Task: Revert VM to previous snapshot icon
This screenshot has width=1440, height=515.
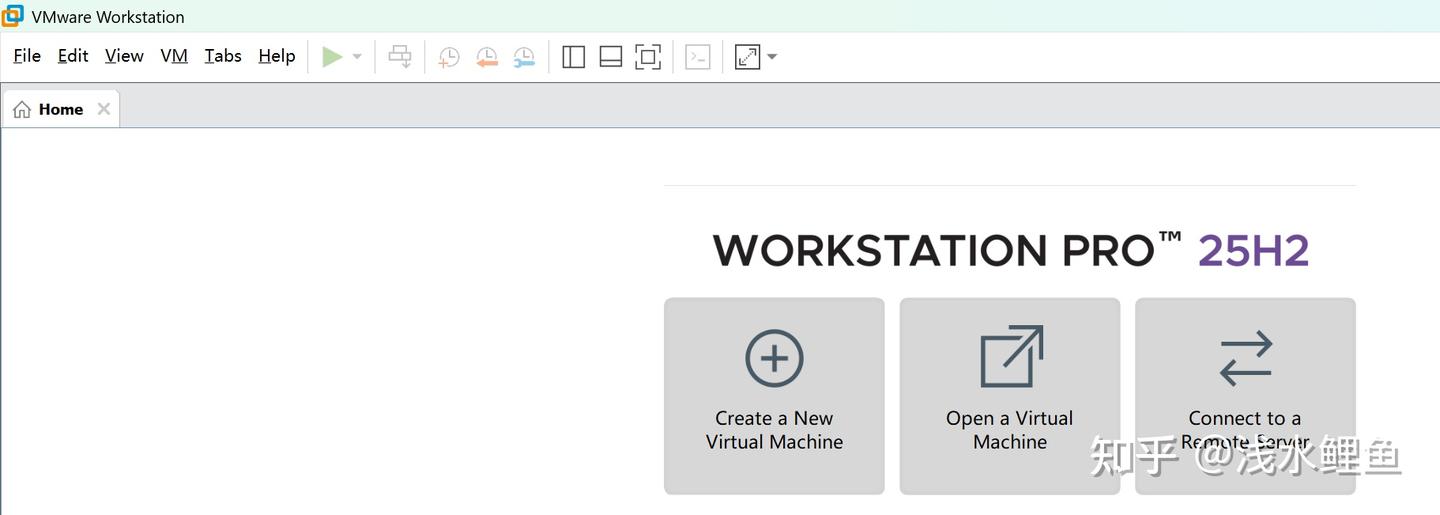Action: pyautogui.click(x=487, y=57)
